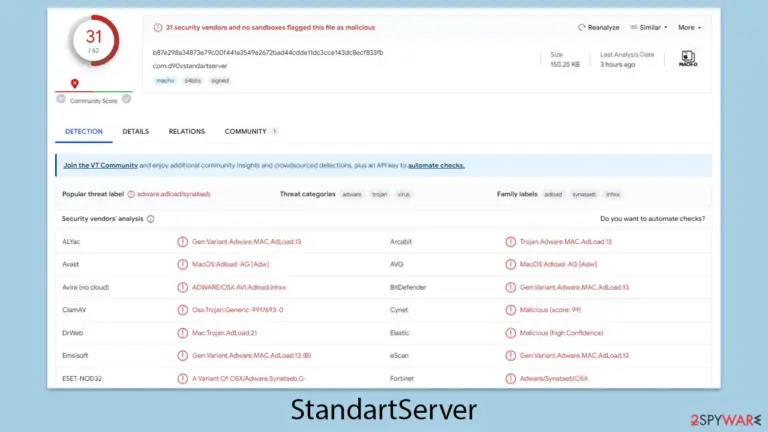Click the community score location pin icon
Viewport: 768px width, 432px height.
click(x=74, y=84)
